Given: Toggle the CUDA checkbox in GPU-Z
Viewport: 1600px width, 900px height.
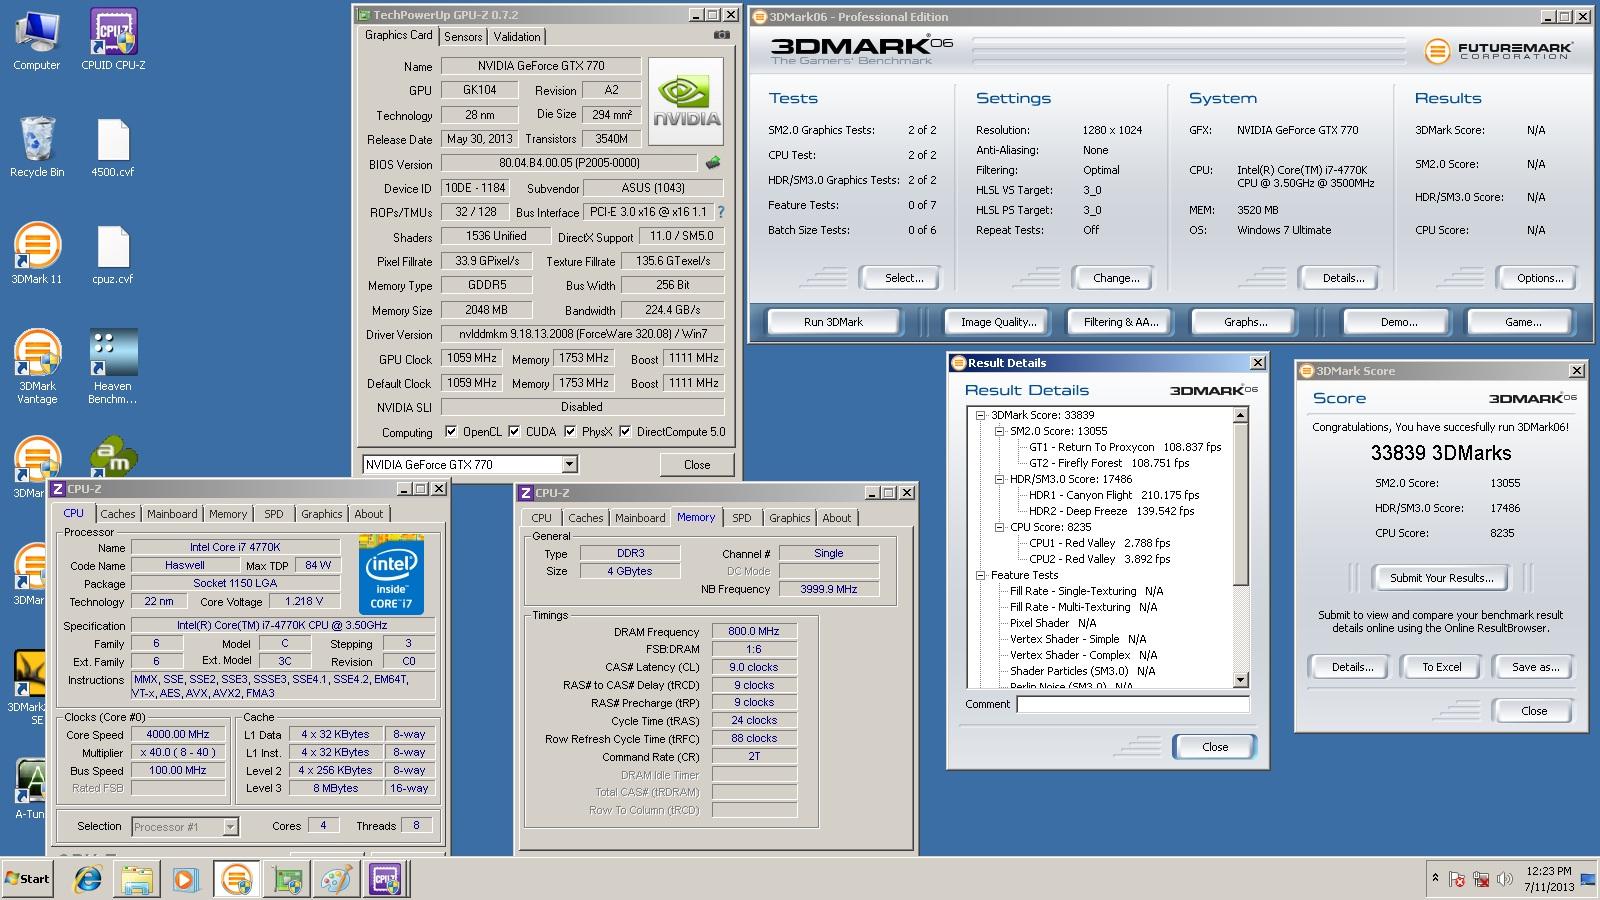Looking at the screenshot, I should (x=514, y=432).
